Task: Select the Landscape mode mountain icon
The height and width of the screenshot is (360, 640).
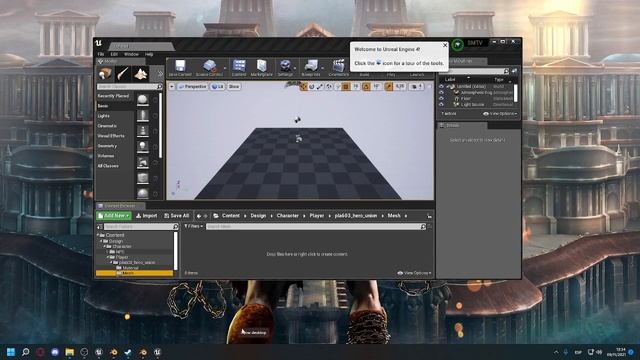Action: (141, 74)
